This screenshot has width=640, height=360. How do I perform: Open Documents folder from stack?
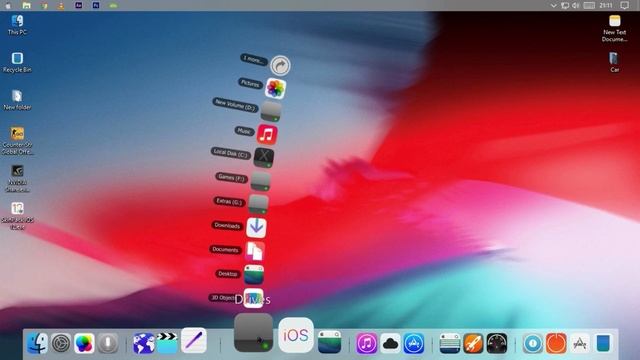click(255, 251)
